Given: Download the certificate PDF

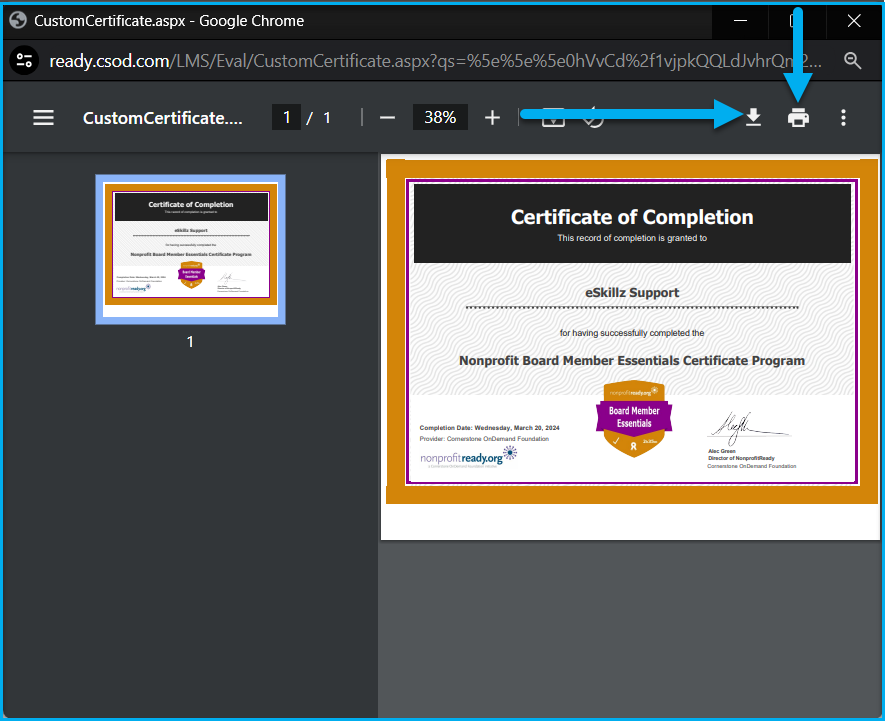Looking at the screenshot, I should pyautogui.click(x=753, y=117).
